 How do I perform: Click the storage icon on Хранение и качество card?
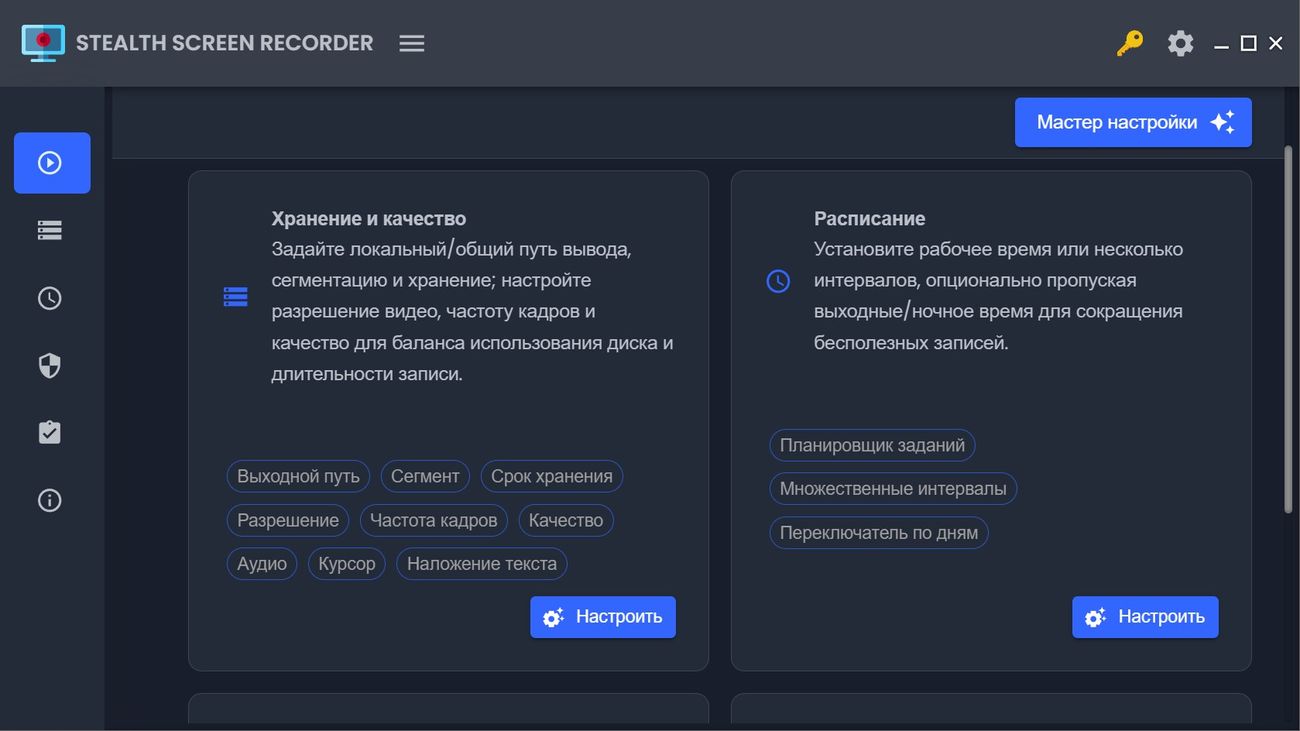[x=235, y=296]
